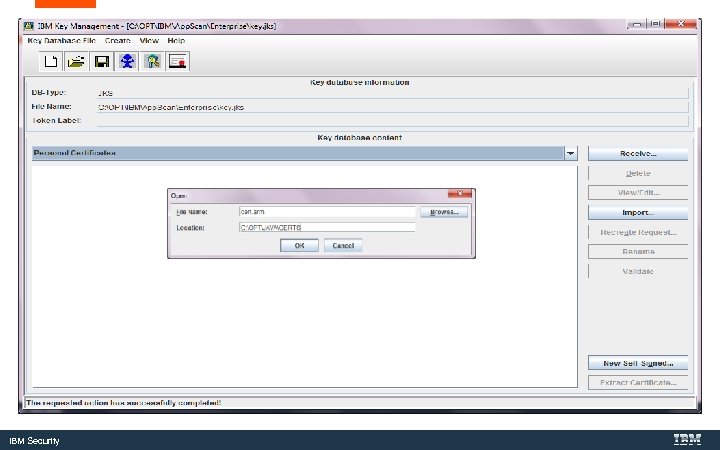The image size is (720, 450).
Task: Click Cancel in the Open dialog
Action: (343, 245)
